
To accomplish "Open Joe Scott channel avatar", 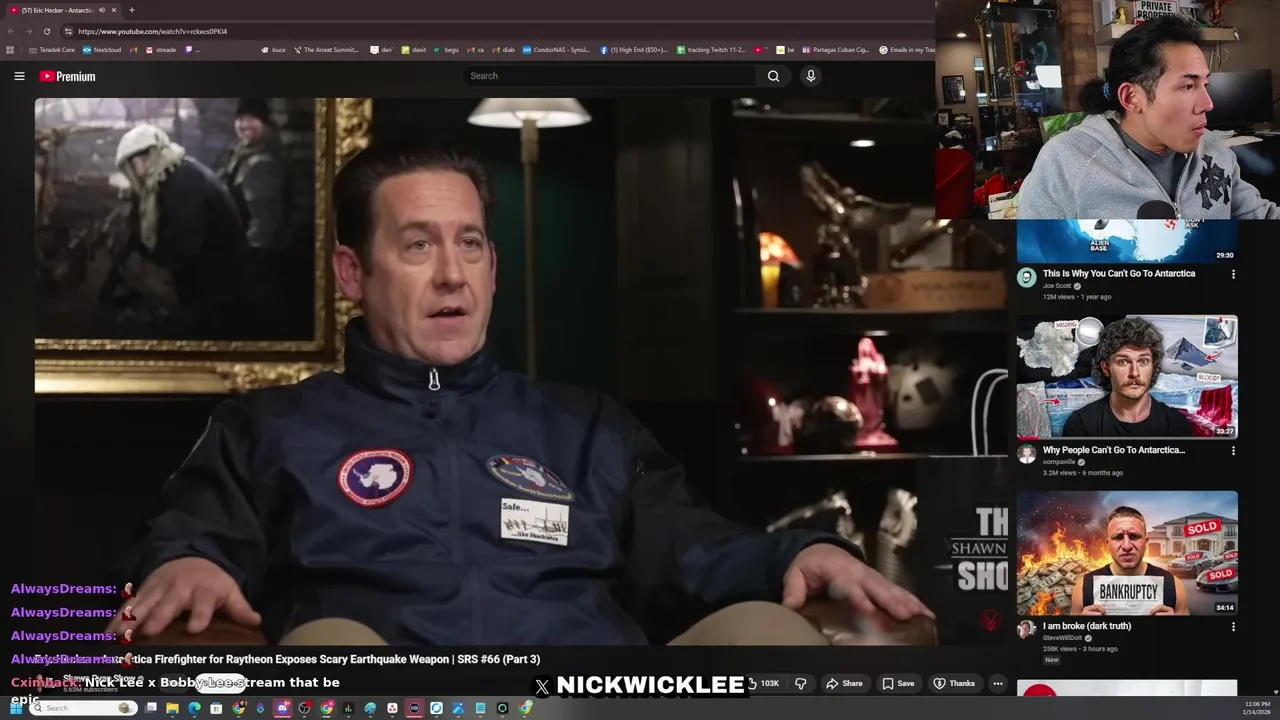I will click(x=1026, y=278).
